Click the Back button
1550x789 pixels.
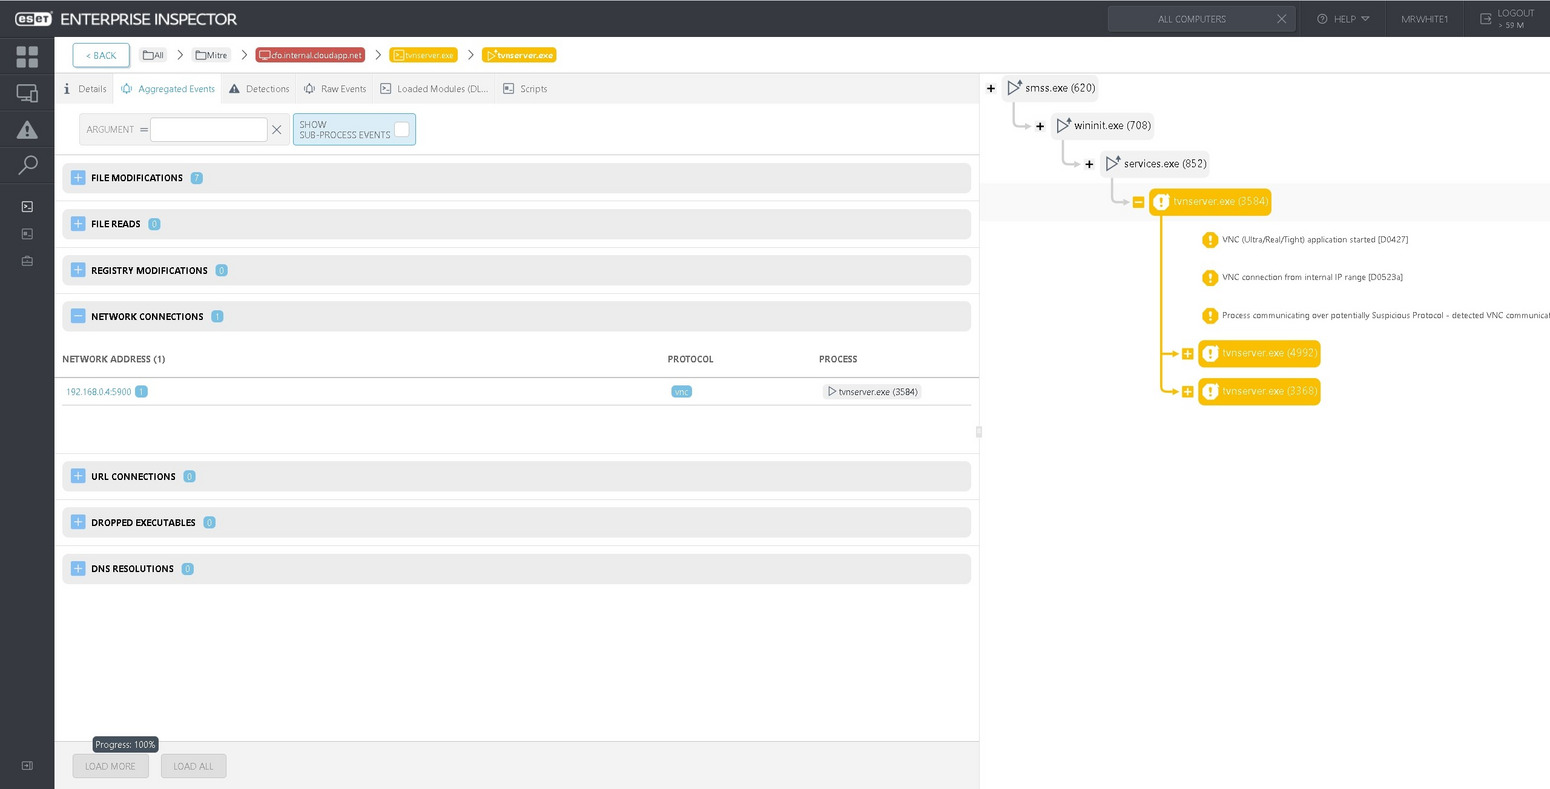coord(101,55)
